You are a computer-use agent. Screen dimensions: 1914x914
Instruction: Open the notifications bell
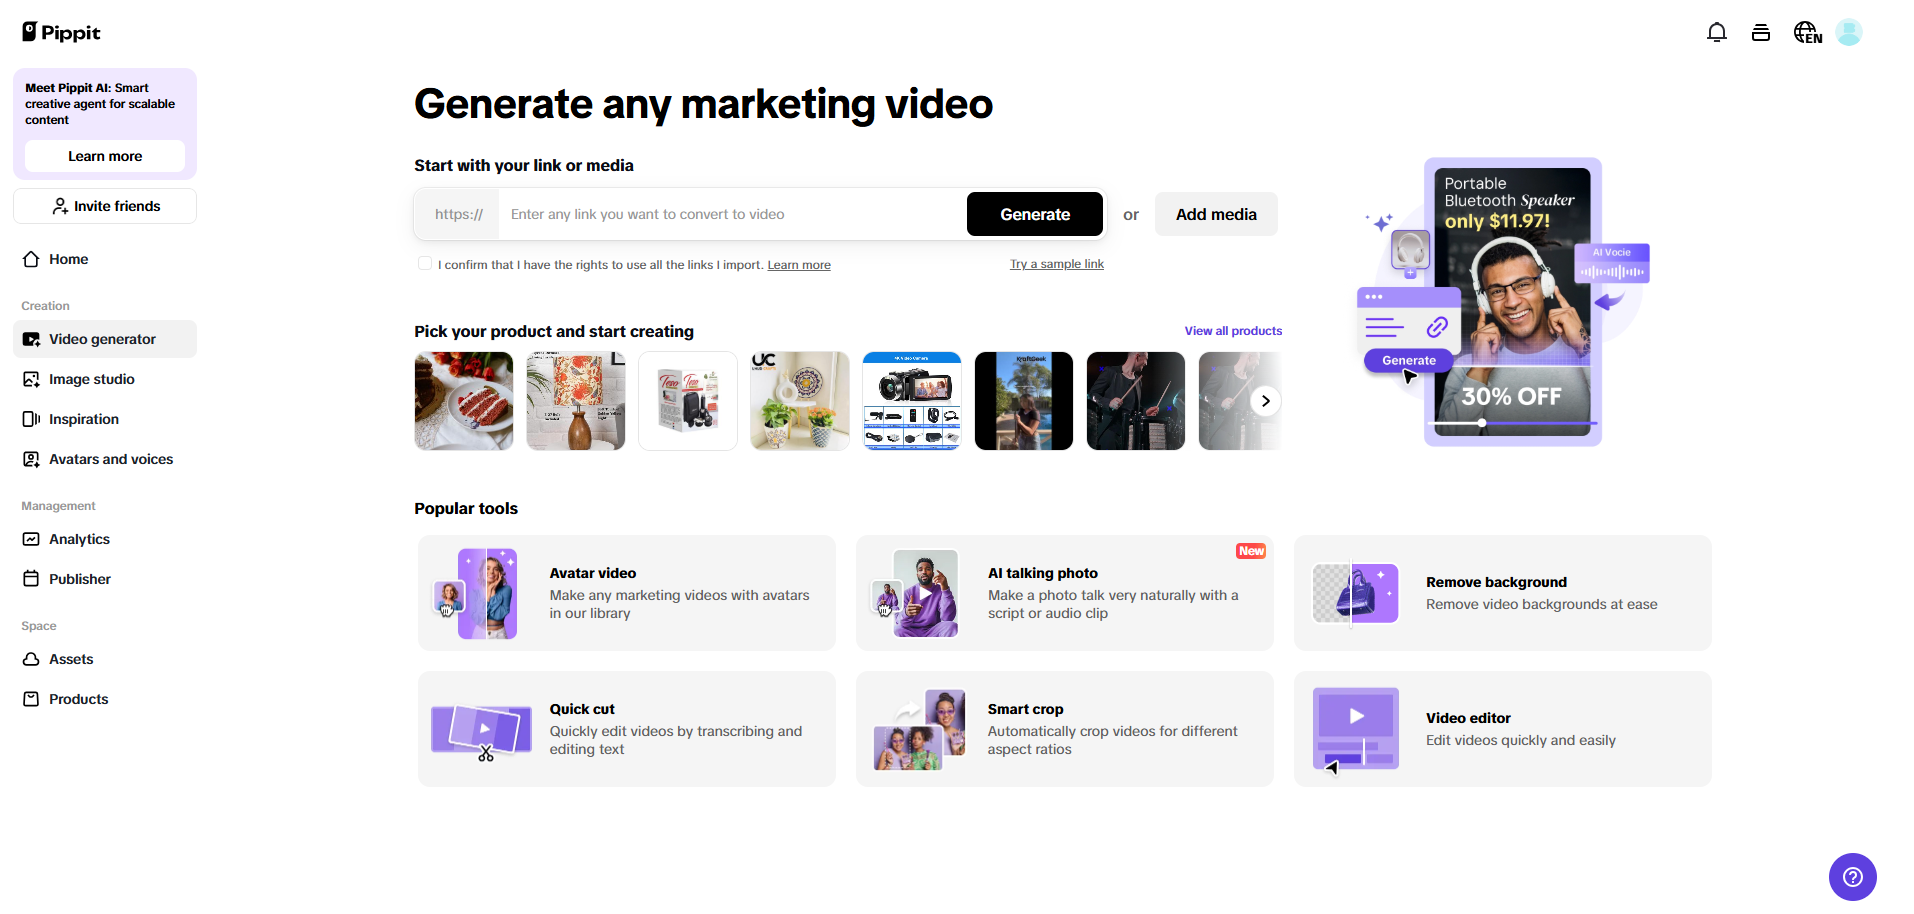pos(1717,33)
